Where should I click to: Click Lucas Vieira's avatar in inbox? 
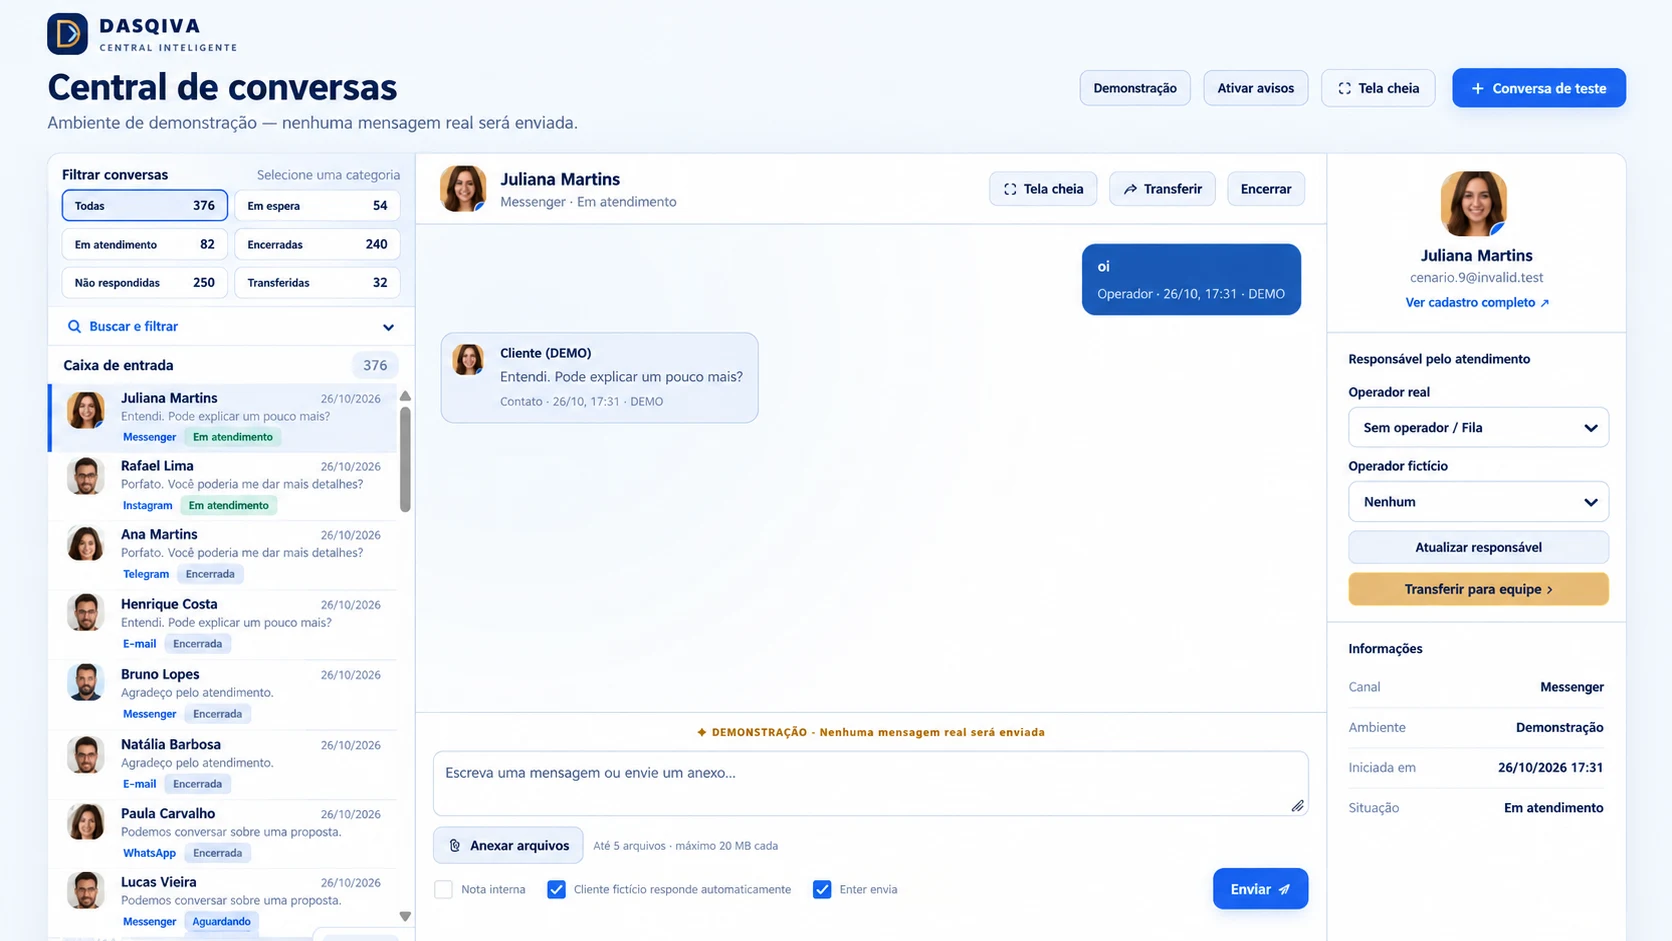click(x=86, y=891)
